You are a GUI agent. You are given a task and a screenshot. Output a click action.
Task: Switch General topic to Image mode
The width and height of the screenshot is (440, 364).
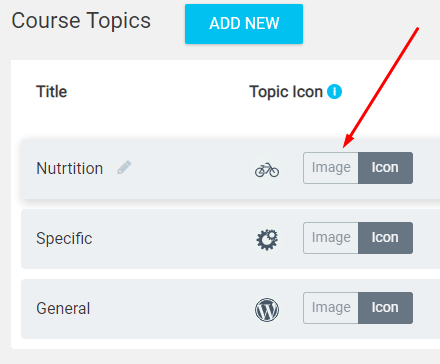331,308
